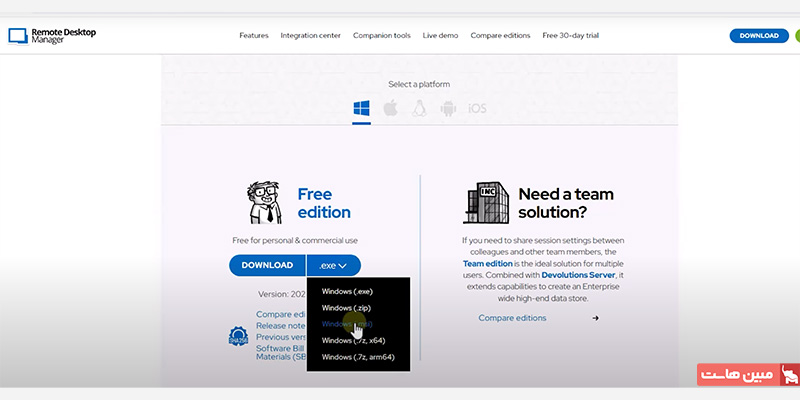800x400 pixels.
Task: Switch to the iOS platform icon
Action: [x=477, y=108]
